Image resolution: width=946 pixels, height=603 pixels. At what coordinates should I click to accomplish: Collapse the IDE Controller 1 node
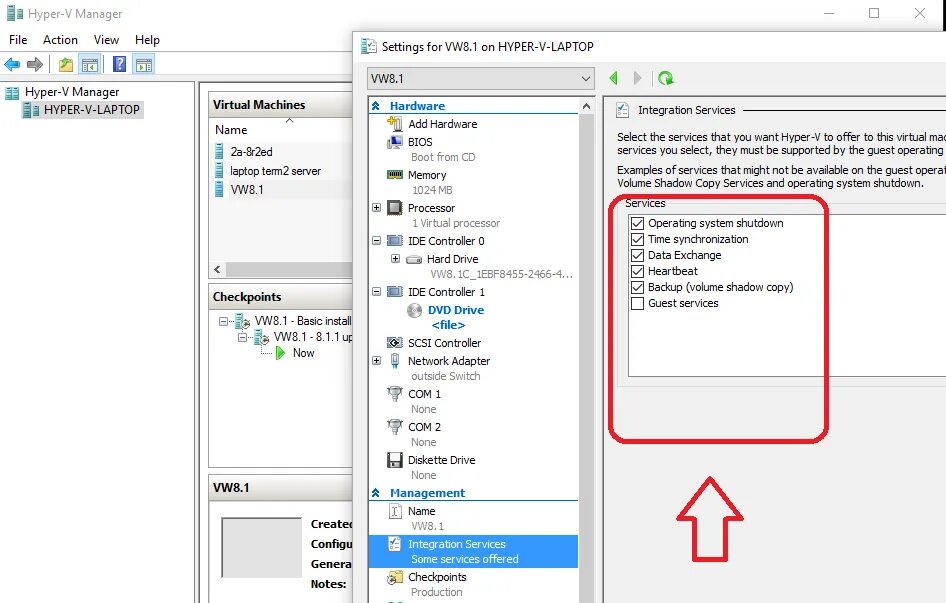click(x=376, y=292)
